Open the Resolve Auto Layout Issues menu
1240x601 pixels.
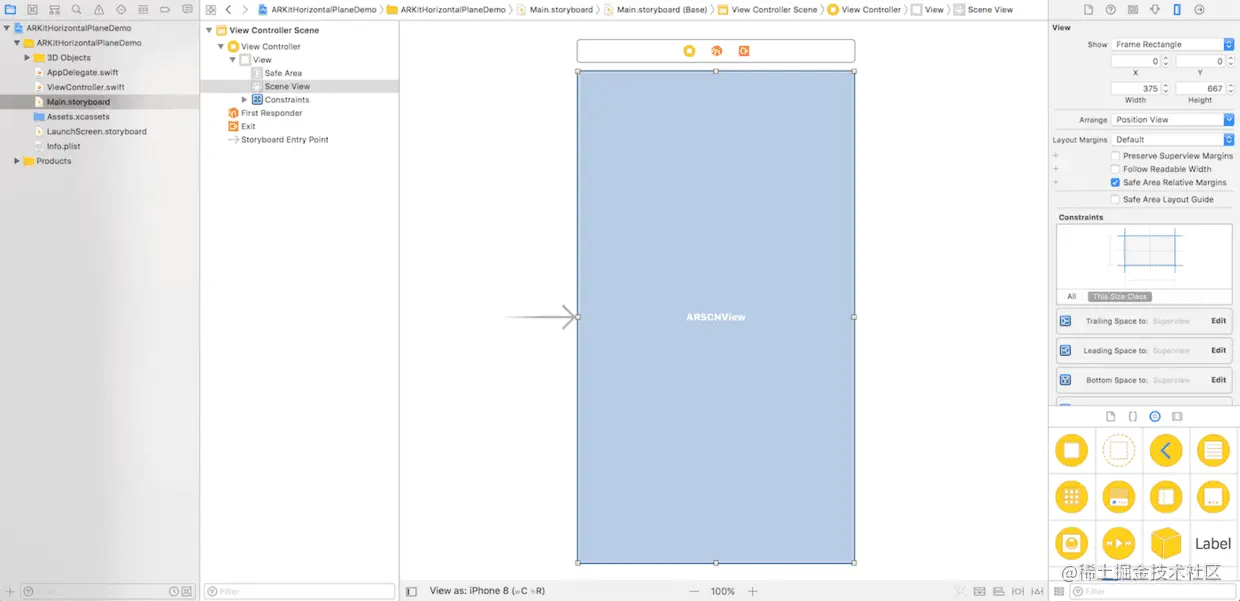tap(1036, 592)
